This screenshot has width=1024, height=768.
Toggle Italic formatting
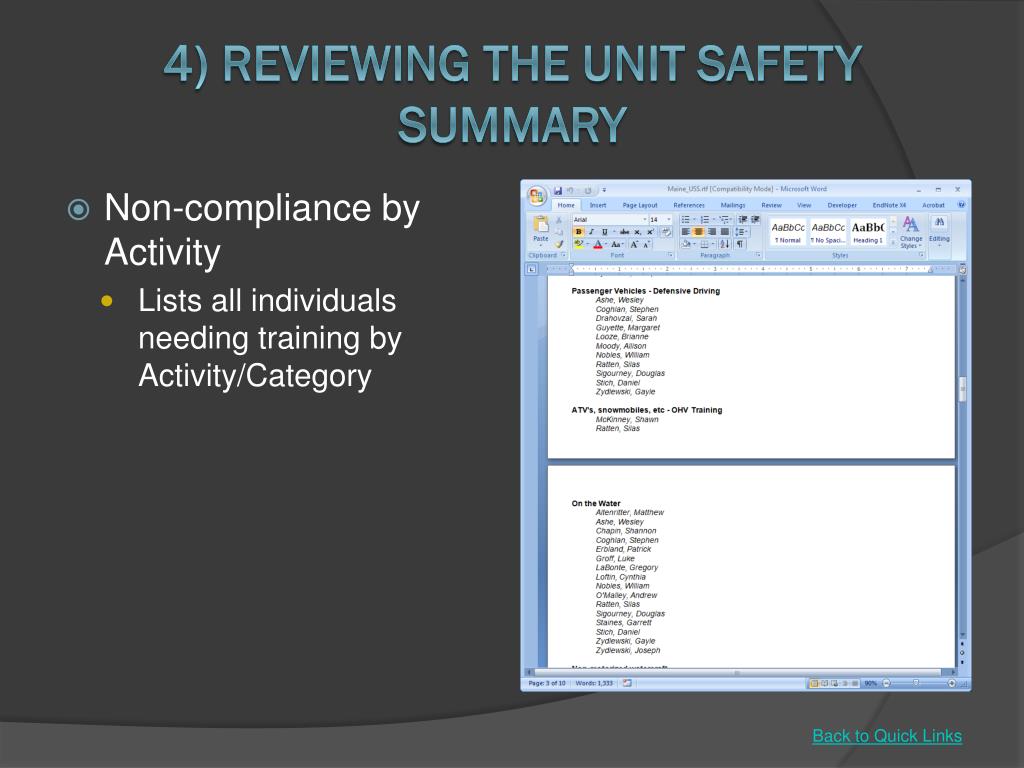[591, 232]
